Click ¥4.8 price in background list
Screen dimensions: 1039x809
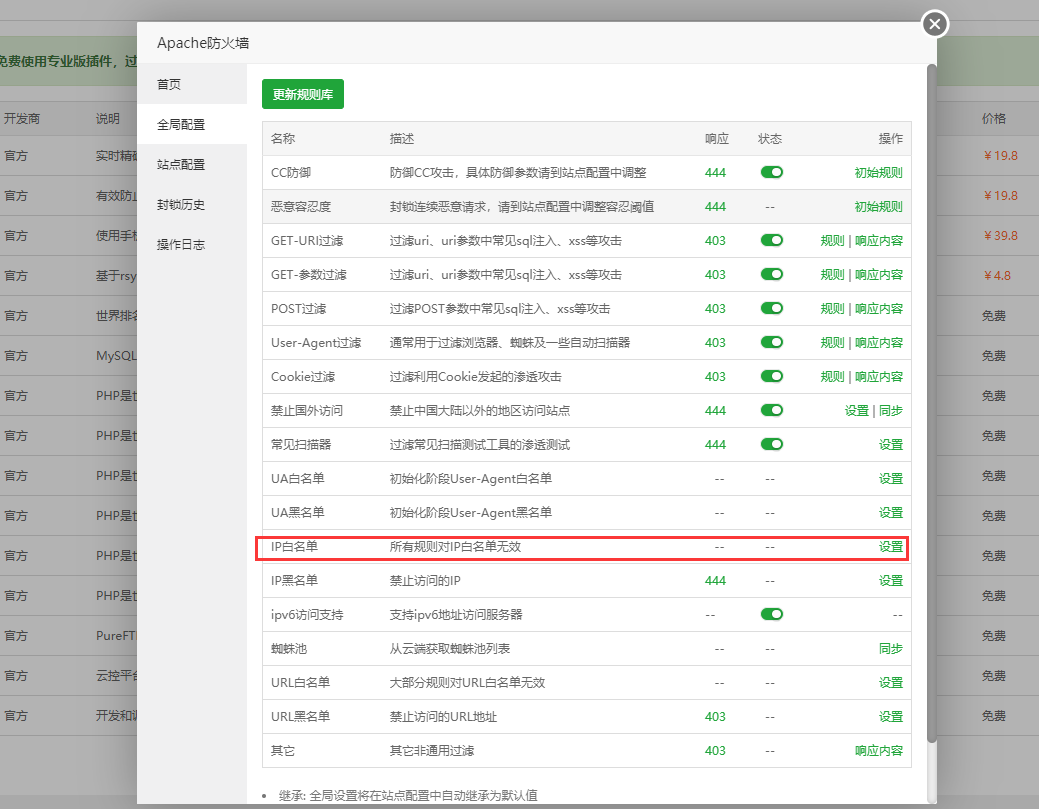pos(997,276)
